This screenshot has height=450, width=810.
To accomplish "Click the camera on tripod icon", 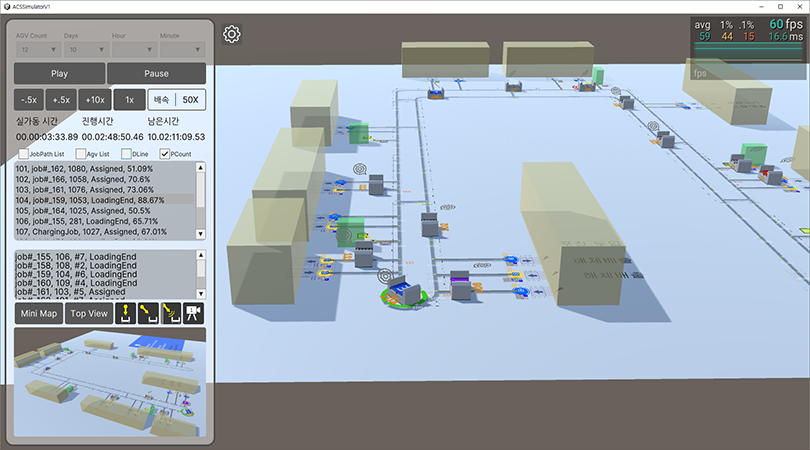I will (x=194, y=313).
